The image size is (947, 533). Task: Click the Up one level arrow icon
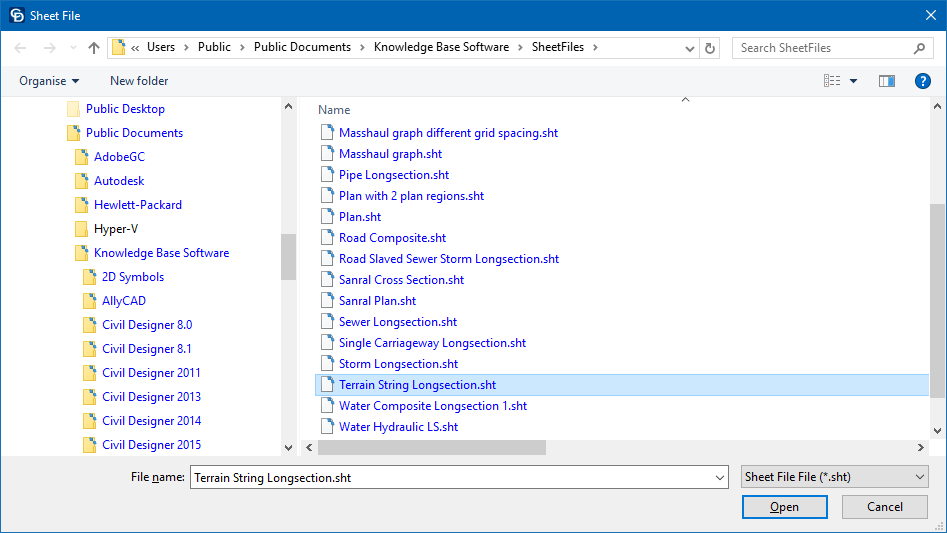(94, 48)
